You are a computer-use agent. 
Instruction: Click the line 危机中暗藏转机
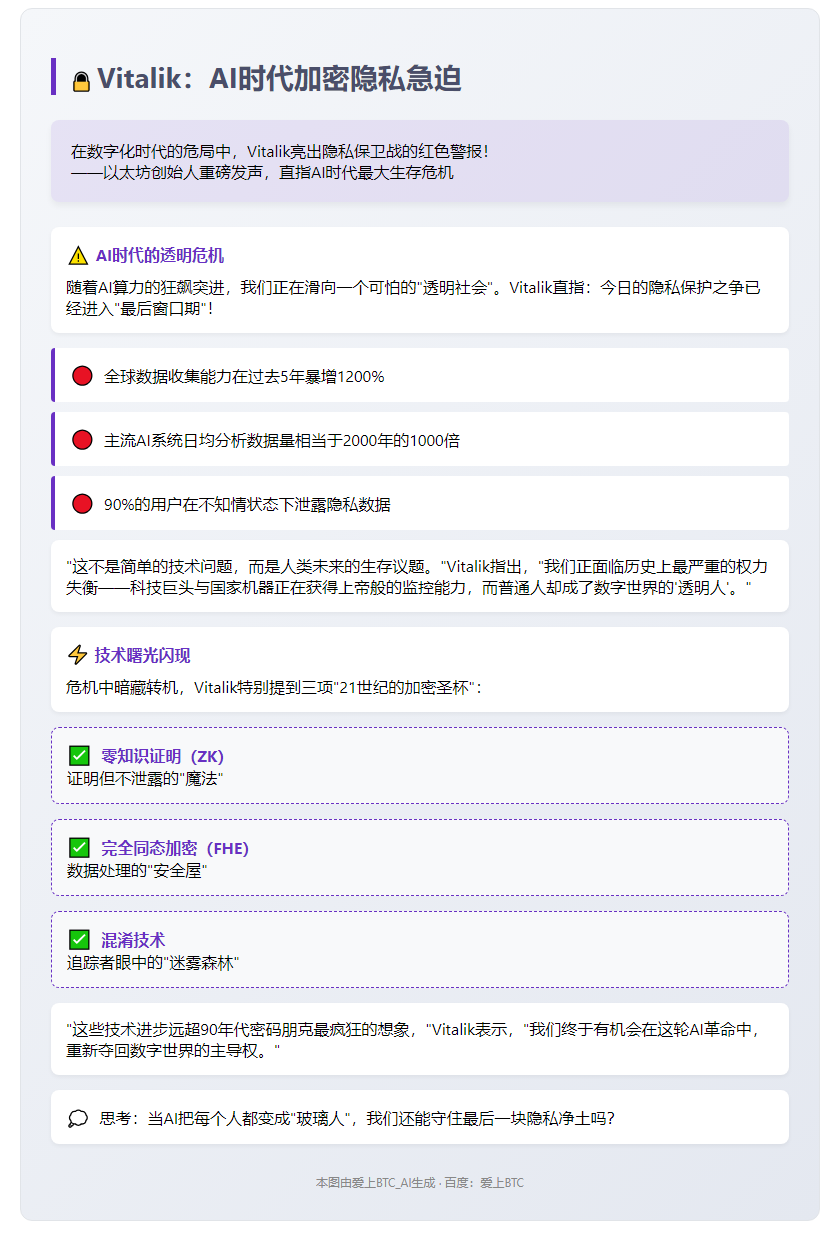click(x=274, y=687)
